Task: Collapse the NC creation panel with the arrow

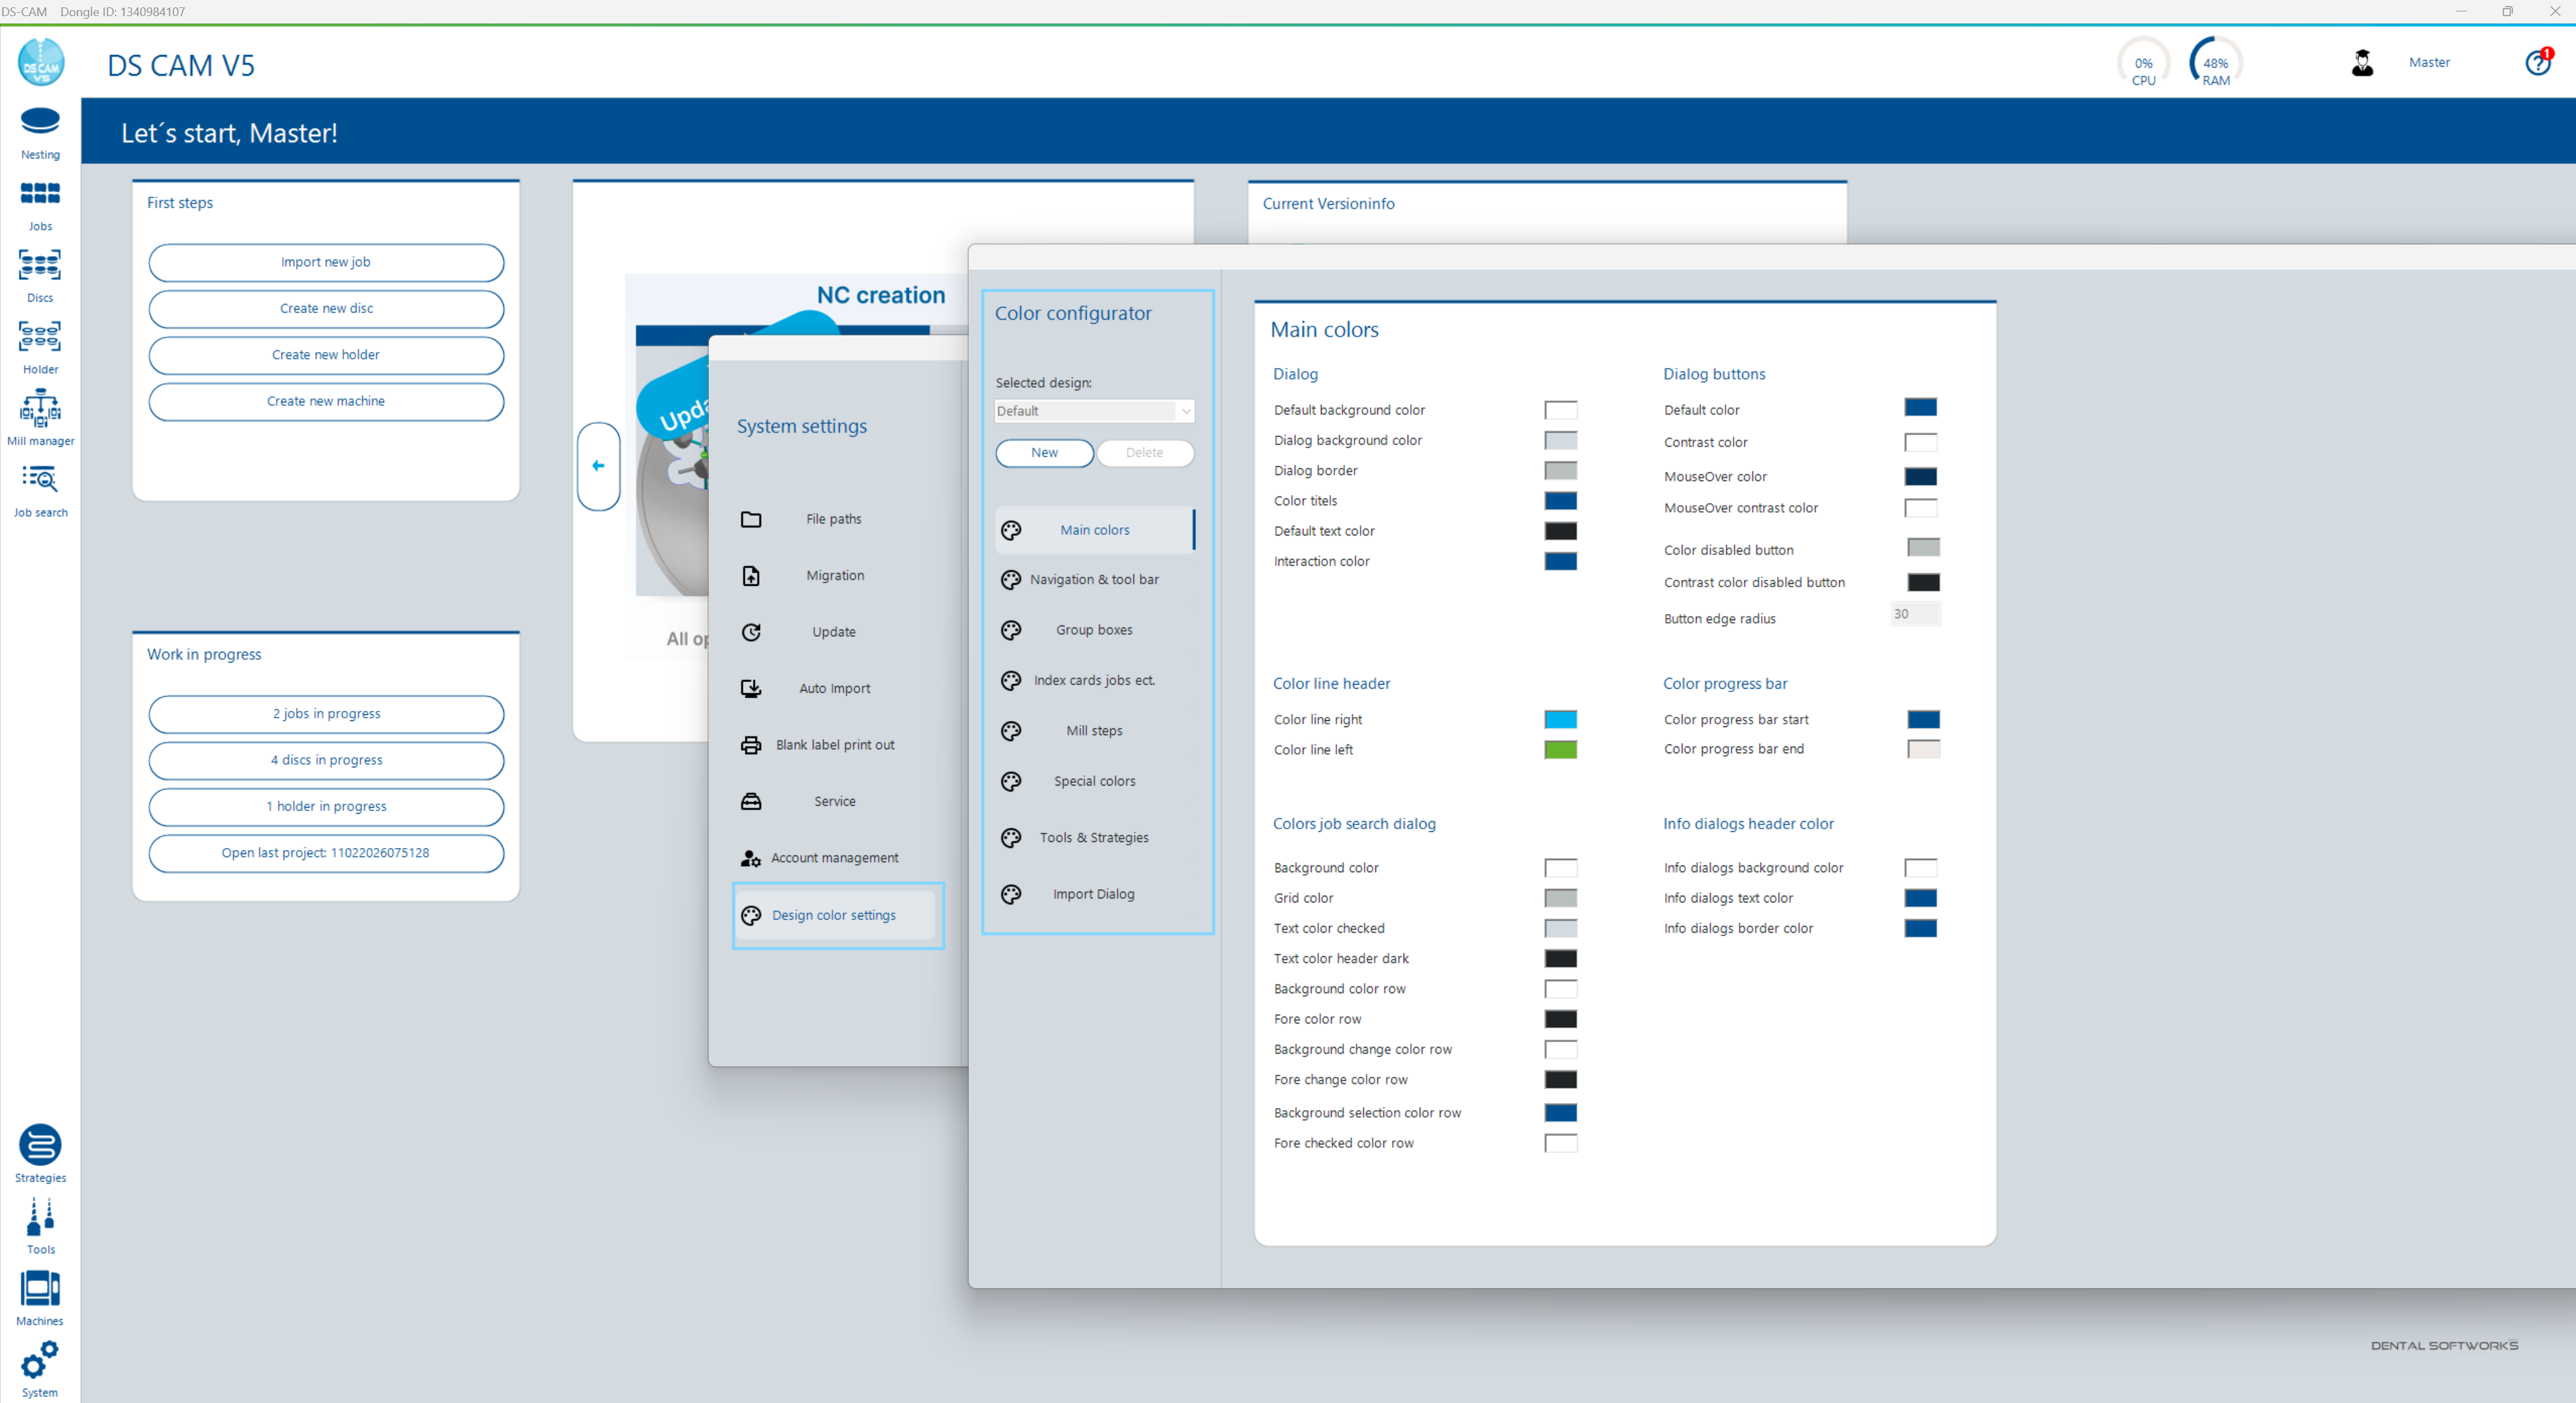Action: 598,466
